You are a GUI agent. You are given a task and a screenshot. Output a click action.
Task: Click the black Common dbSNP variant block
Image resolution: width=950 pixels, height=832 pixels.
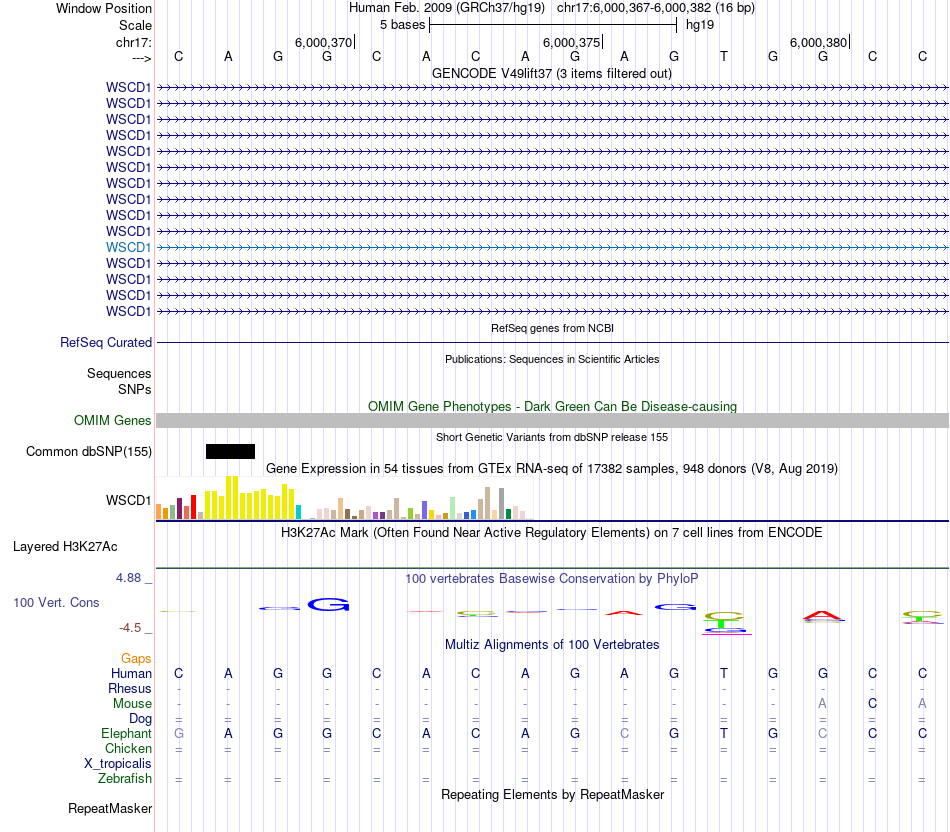(230, 451)
